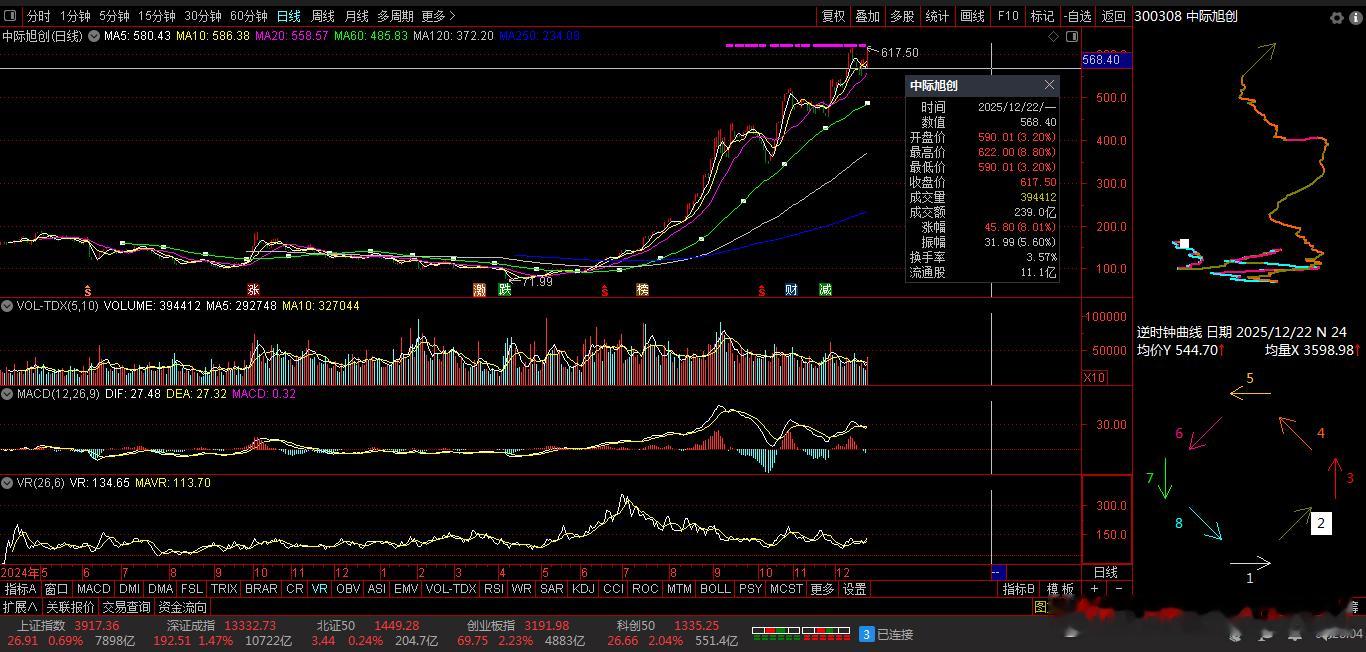Image resolution: width=1366 pixels, height=652 pixels.
Task: Select the TRIX indicator
Action: [224, 589]
